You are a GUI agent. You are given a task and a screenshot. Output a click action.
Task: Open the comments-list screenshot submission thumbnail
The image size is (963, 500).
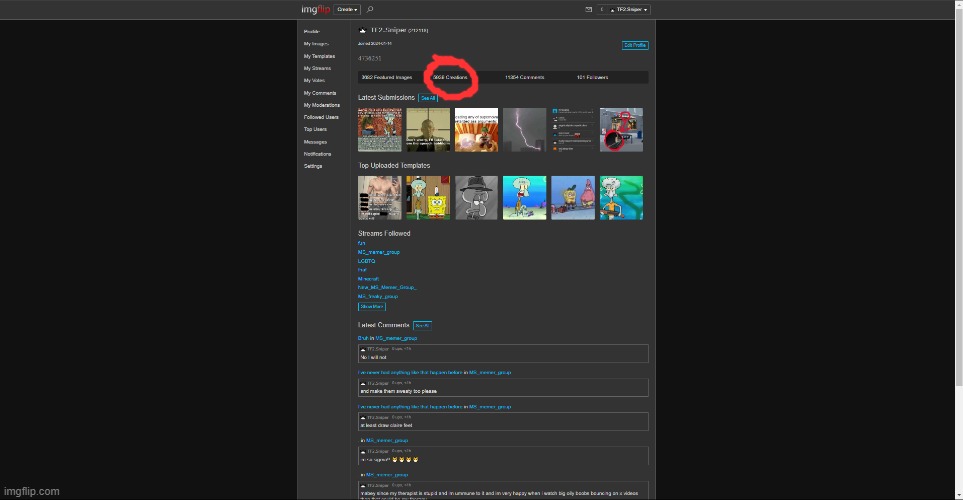click(572, 130)
